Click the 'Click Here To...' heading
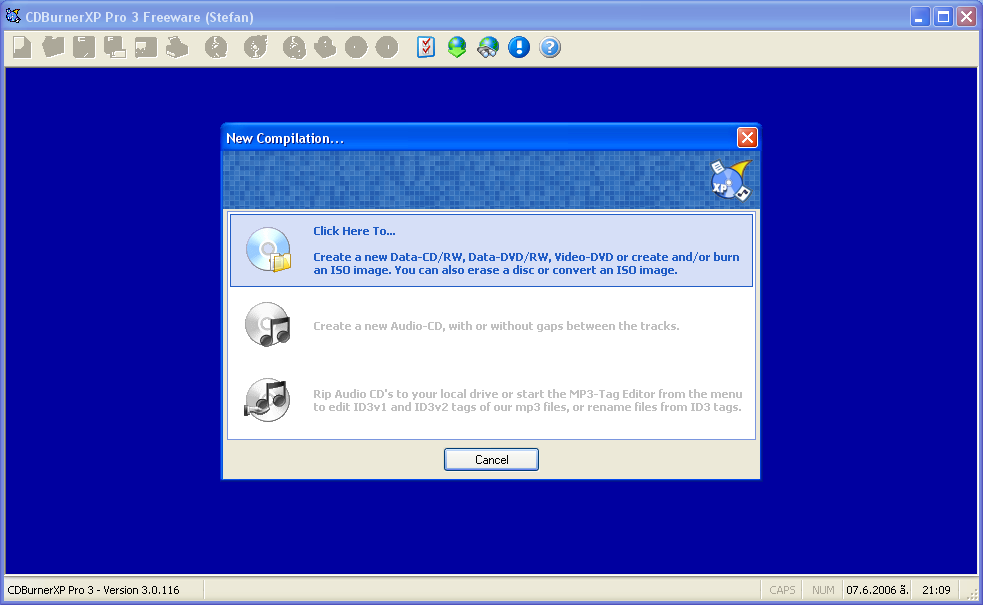This screenshot has height=605, width=983. click(354, 231)
